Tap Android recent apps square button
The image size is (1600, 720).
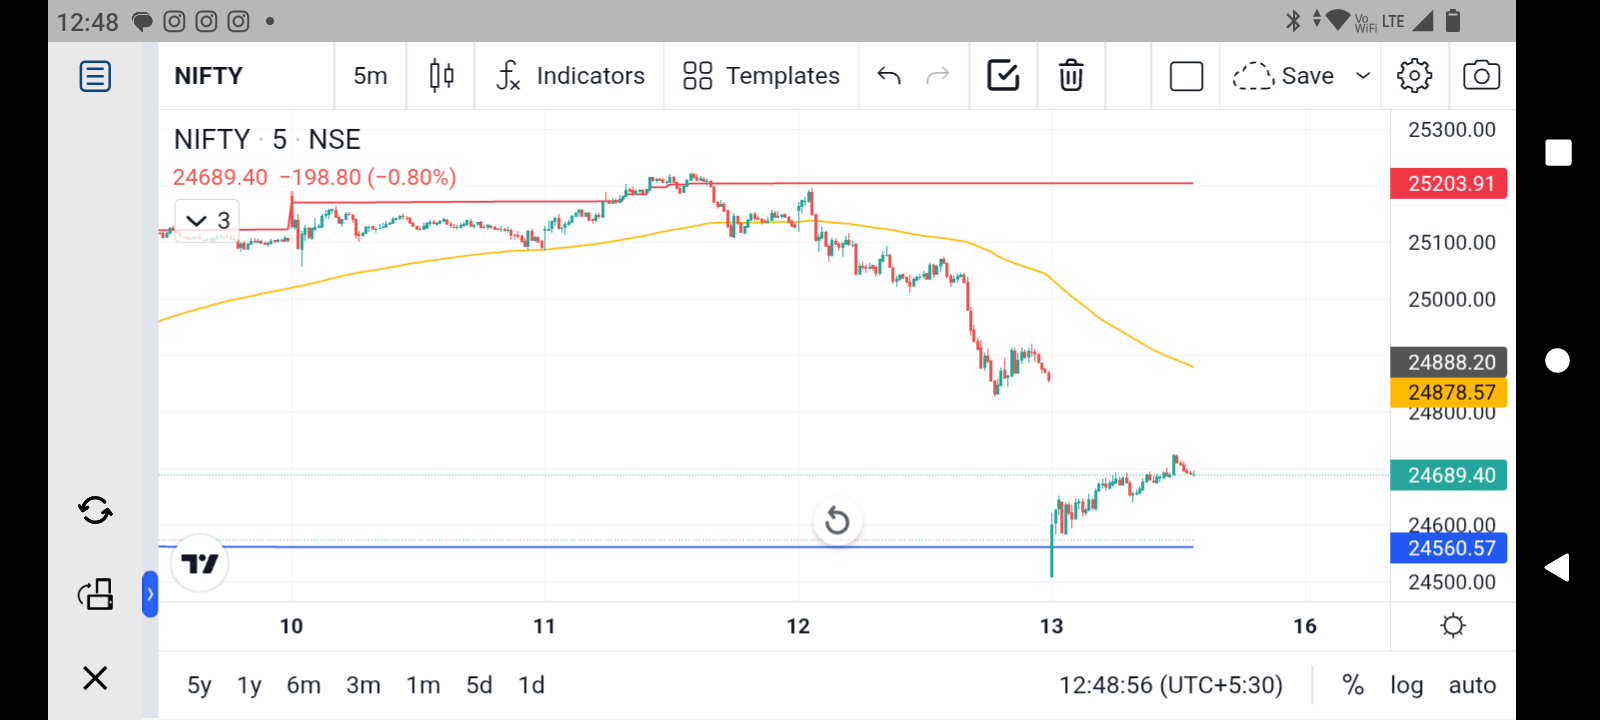tap(1558, 152)
